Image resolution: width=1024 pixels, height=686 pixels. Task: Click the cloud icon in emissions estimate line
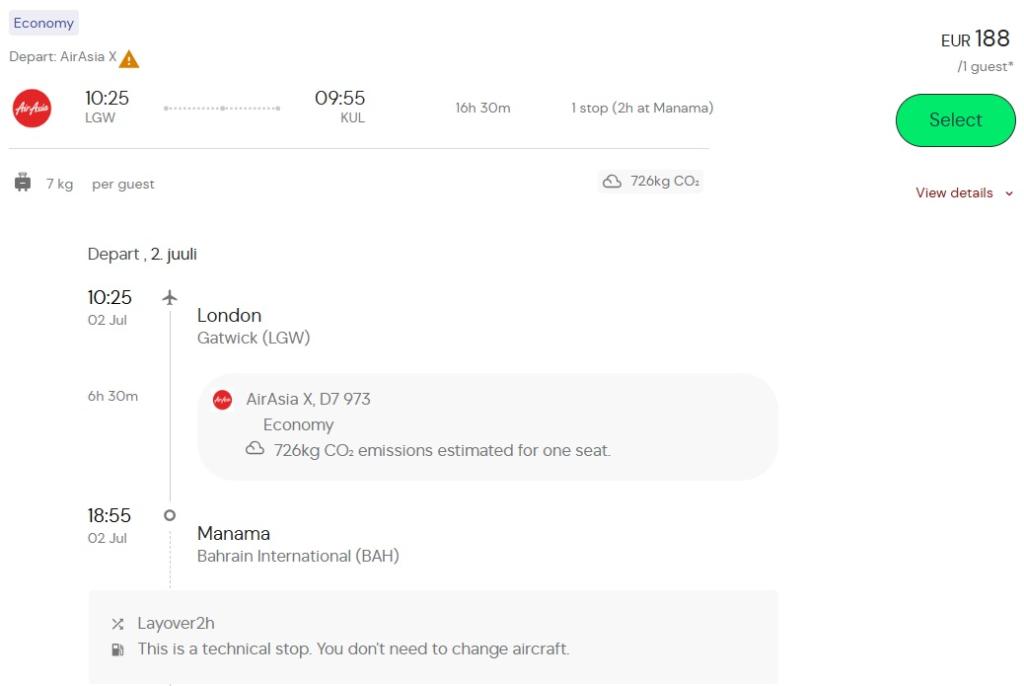255,449
